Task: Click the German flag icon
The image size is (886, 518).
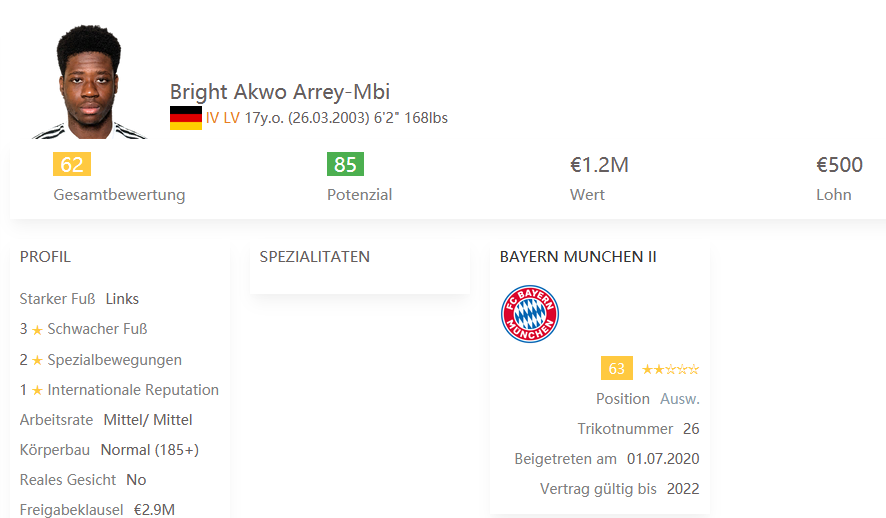Action: point(185,117)
